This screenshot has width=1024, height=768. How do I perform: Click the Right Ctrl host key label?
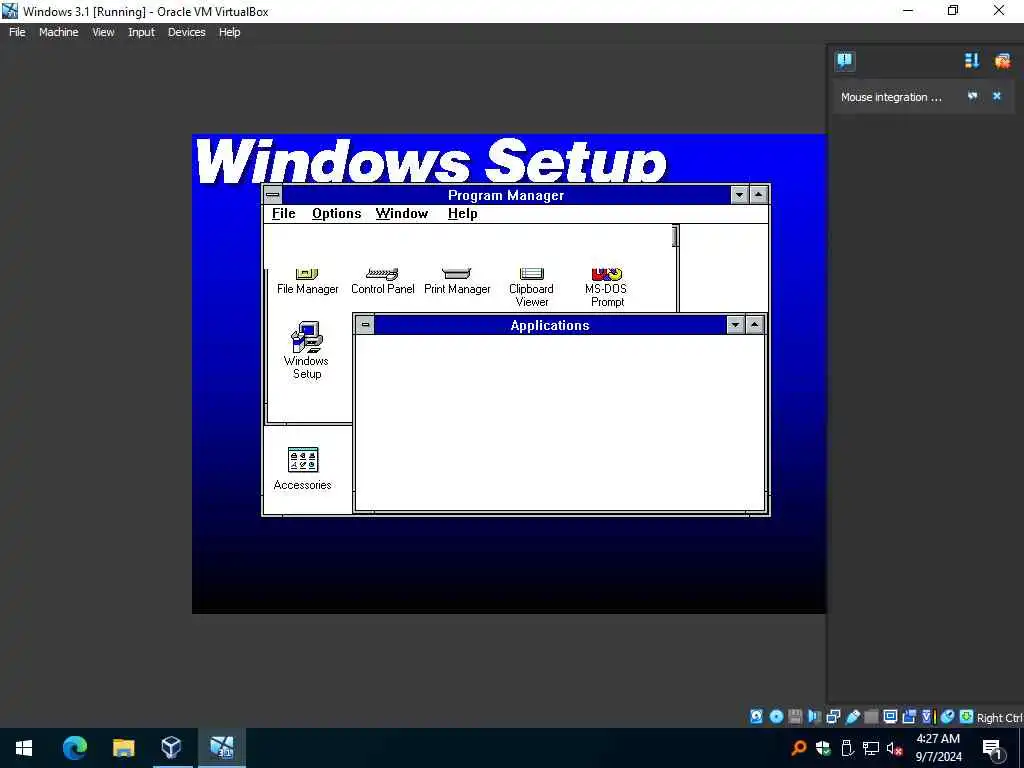[x=1000, y=717]
